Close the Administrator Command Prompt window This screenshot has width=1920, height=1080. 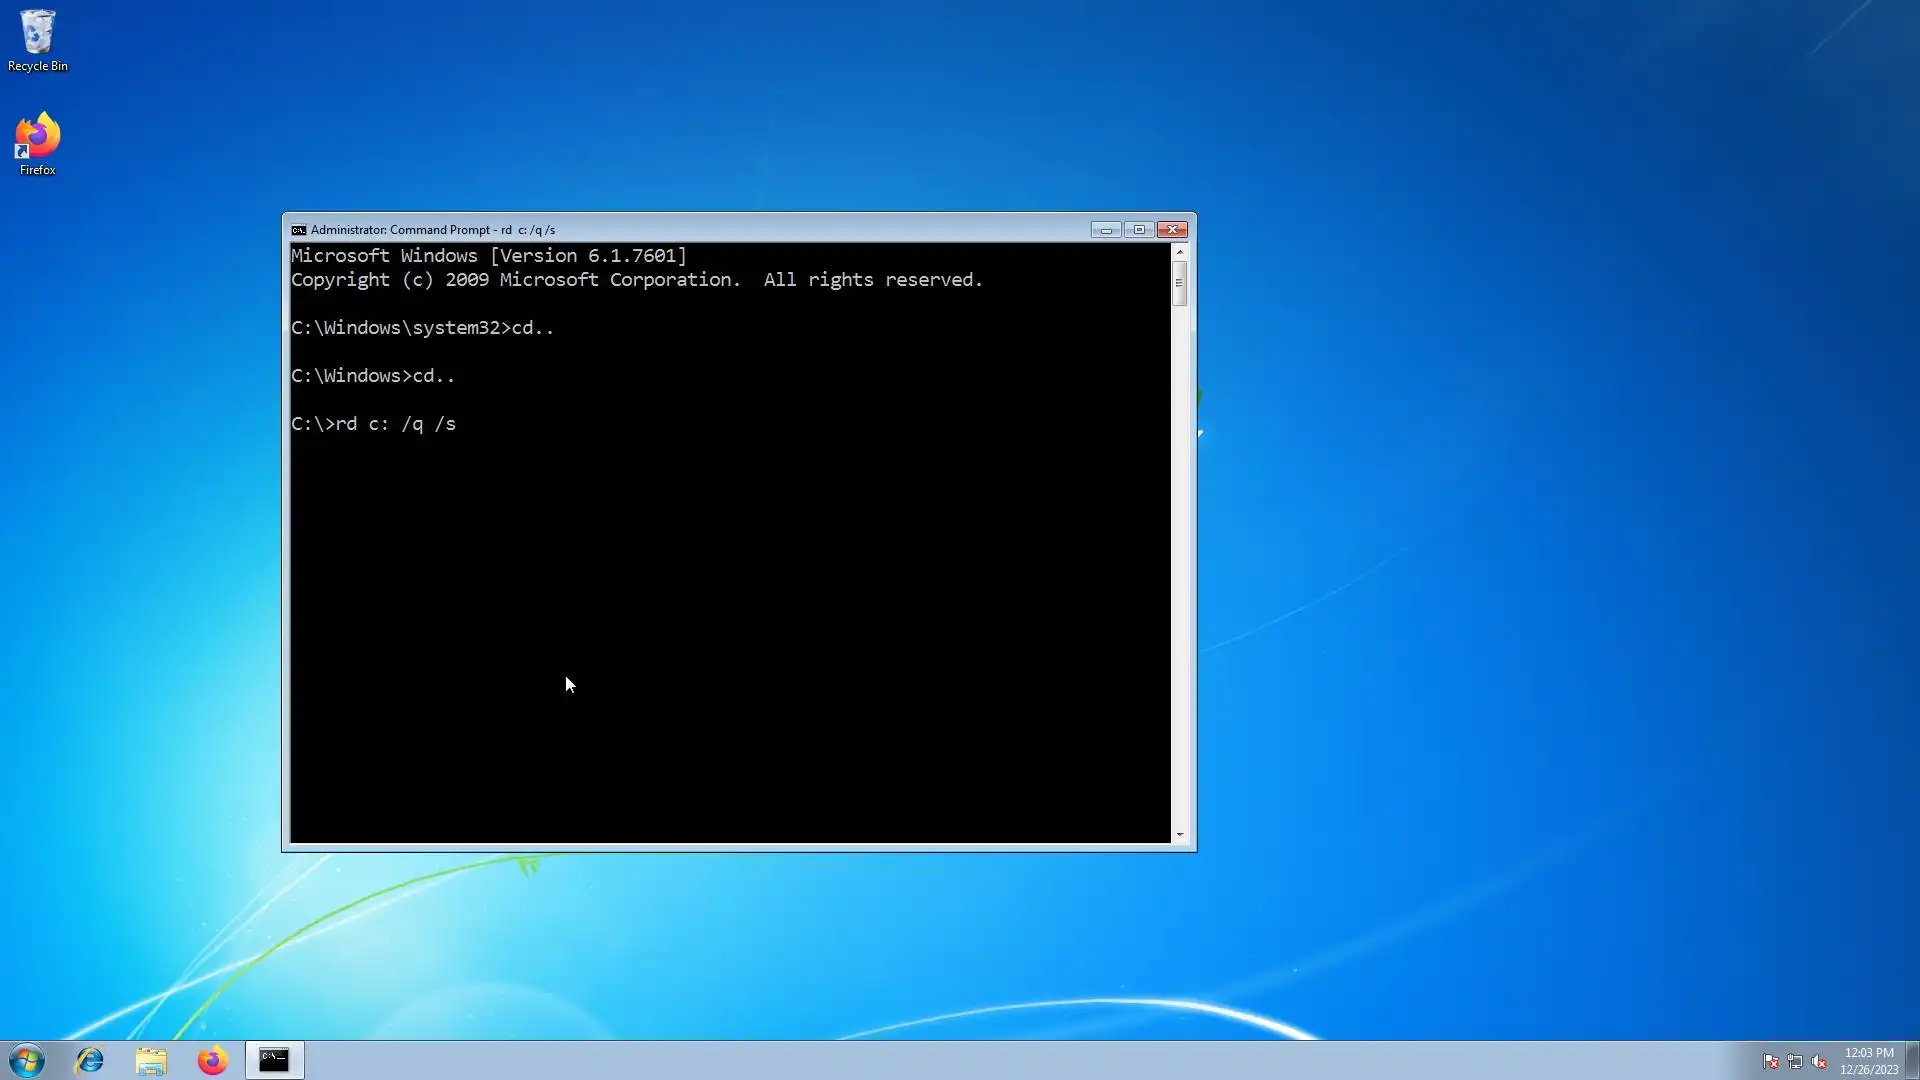[1172, 230]
